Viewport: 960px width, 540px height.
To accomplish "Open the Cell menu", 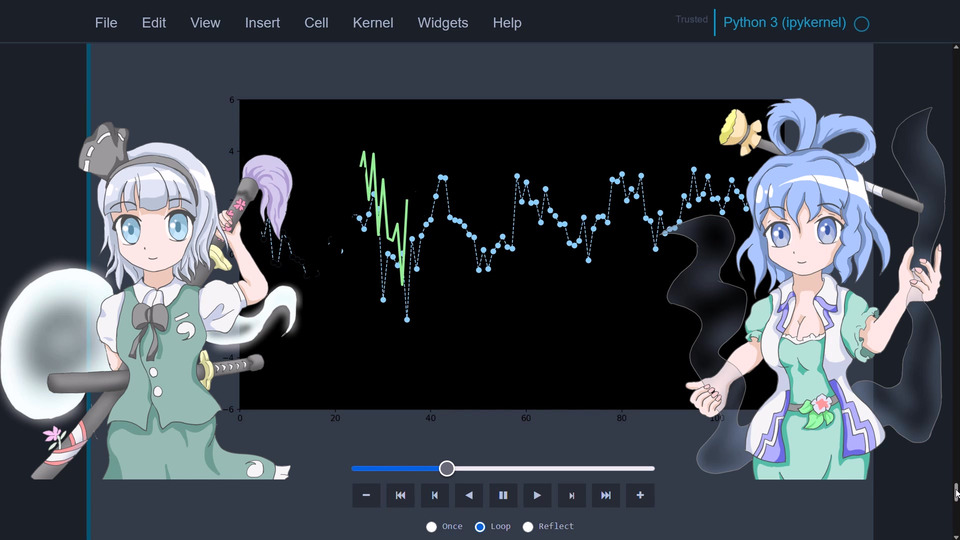I will tap(317, 23).
